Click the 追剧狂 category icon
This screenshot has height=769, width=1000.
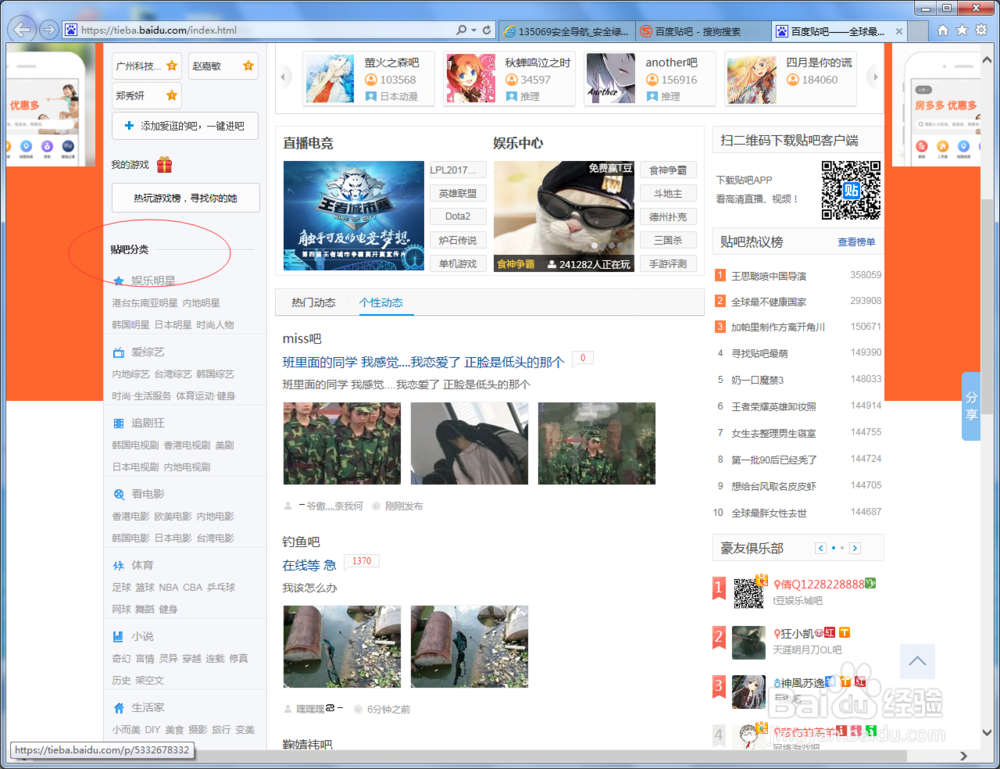point(119,423)
